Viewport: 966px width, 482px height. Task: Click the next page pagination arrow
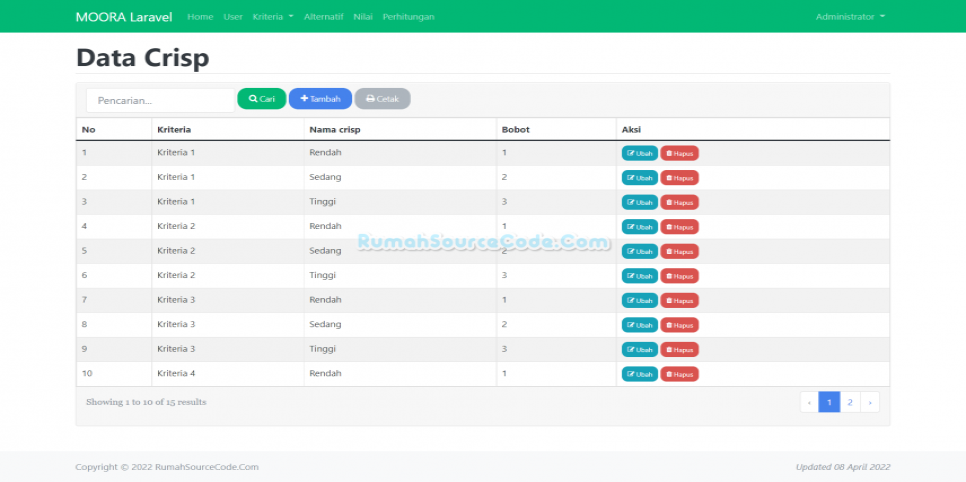pos(870,402)
